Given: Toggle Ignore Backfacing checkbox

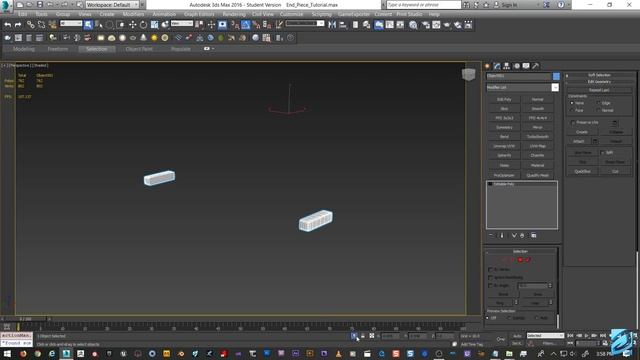Looking at the screenshot, I should tap(490, 278).
